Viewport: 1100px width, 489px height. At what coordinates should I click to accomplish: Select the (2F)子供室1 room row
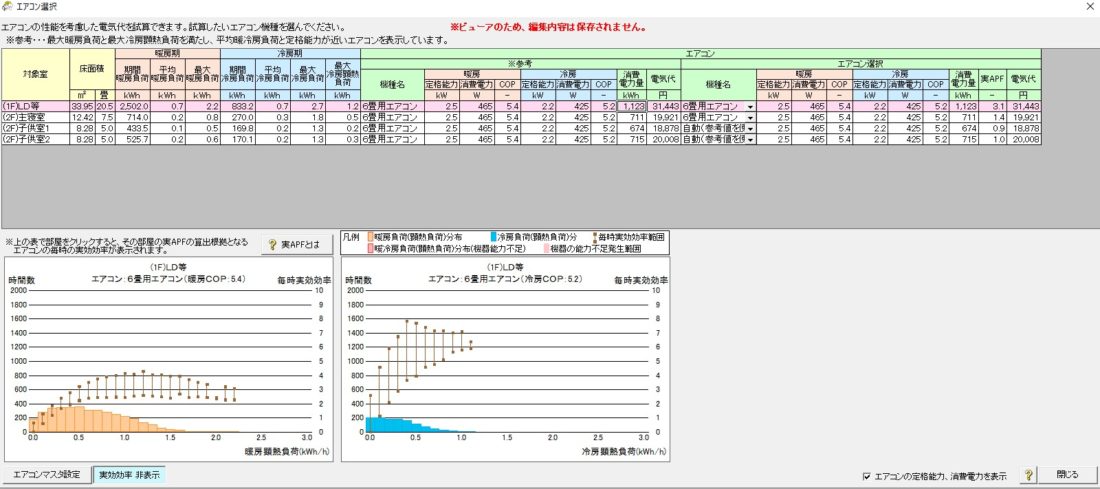click(x=521, y=128)
